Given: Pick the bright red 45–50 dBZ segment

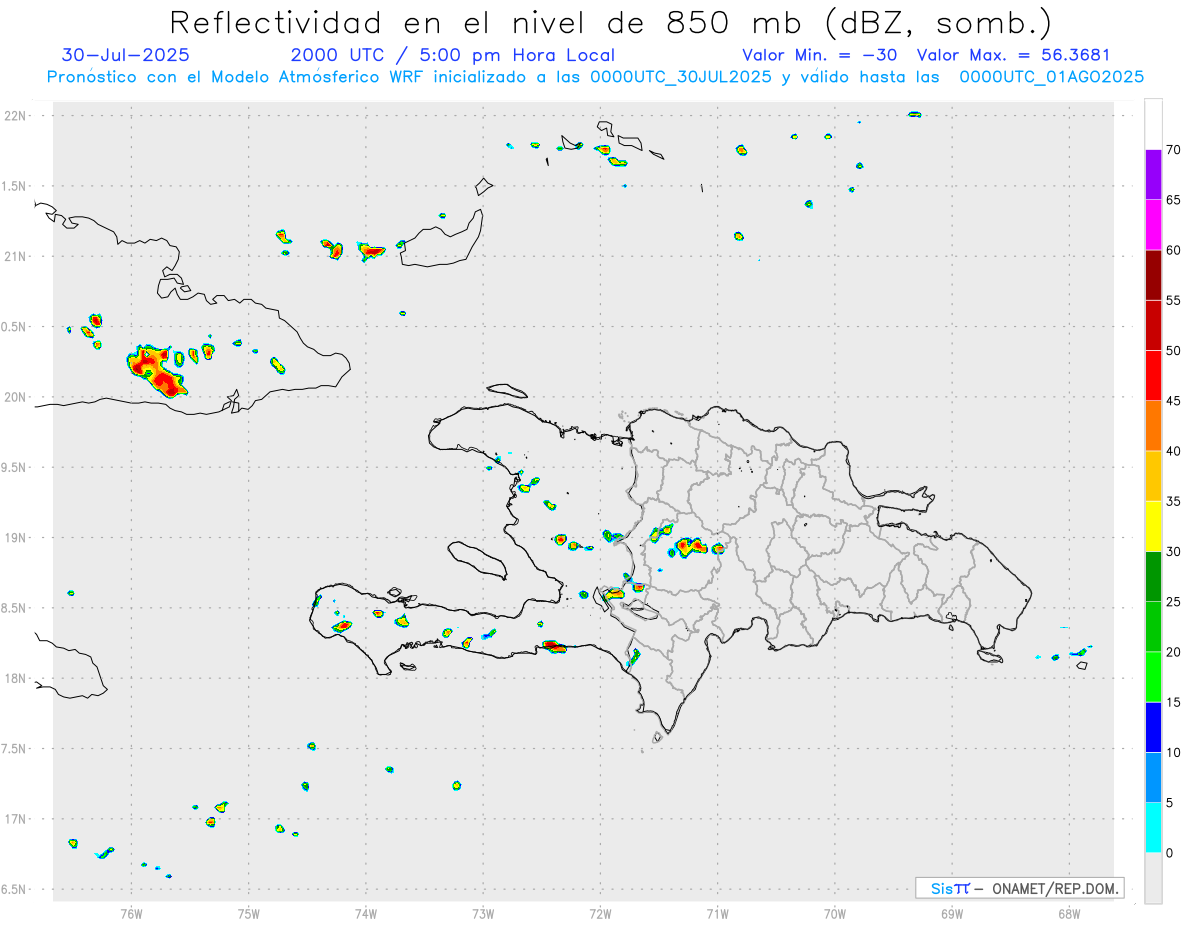Looking at the screenshot, I should tap(1153, 375).
